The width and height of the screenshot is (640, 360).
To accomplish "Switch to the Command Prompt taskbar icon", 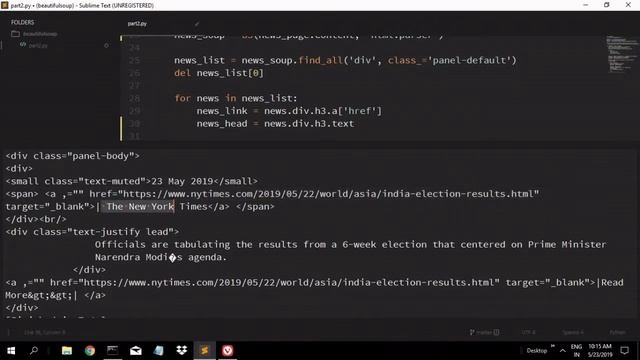I will point(113,351).
